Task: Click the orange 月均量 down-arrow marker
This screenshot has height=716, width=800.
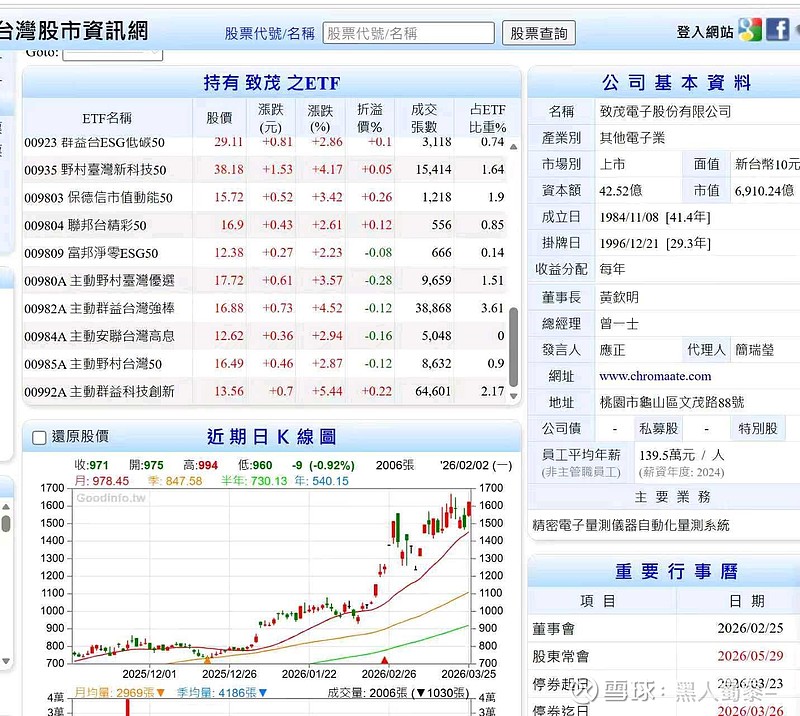Action: click(161, 693)
